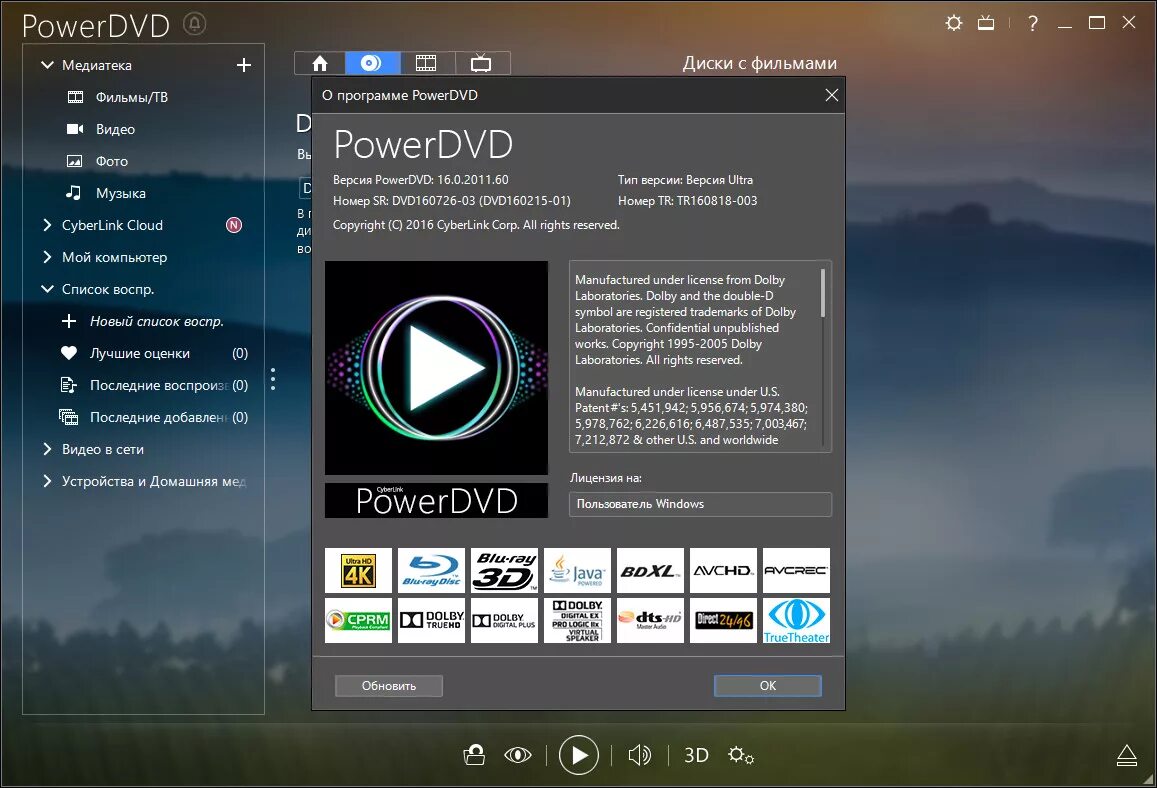Image resolution: width=1157 pixels, height=788 pixels.
Task: Click the CPRM logo
Action: pyautogui.click(x=359, y=621)
